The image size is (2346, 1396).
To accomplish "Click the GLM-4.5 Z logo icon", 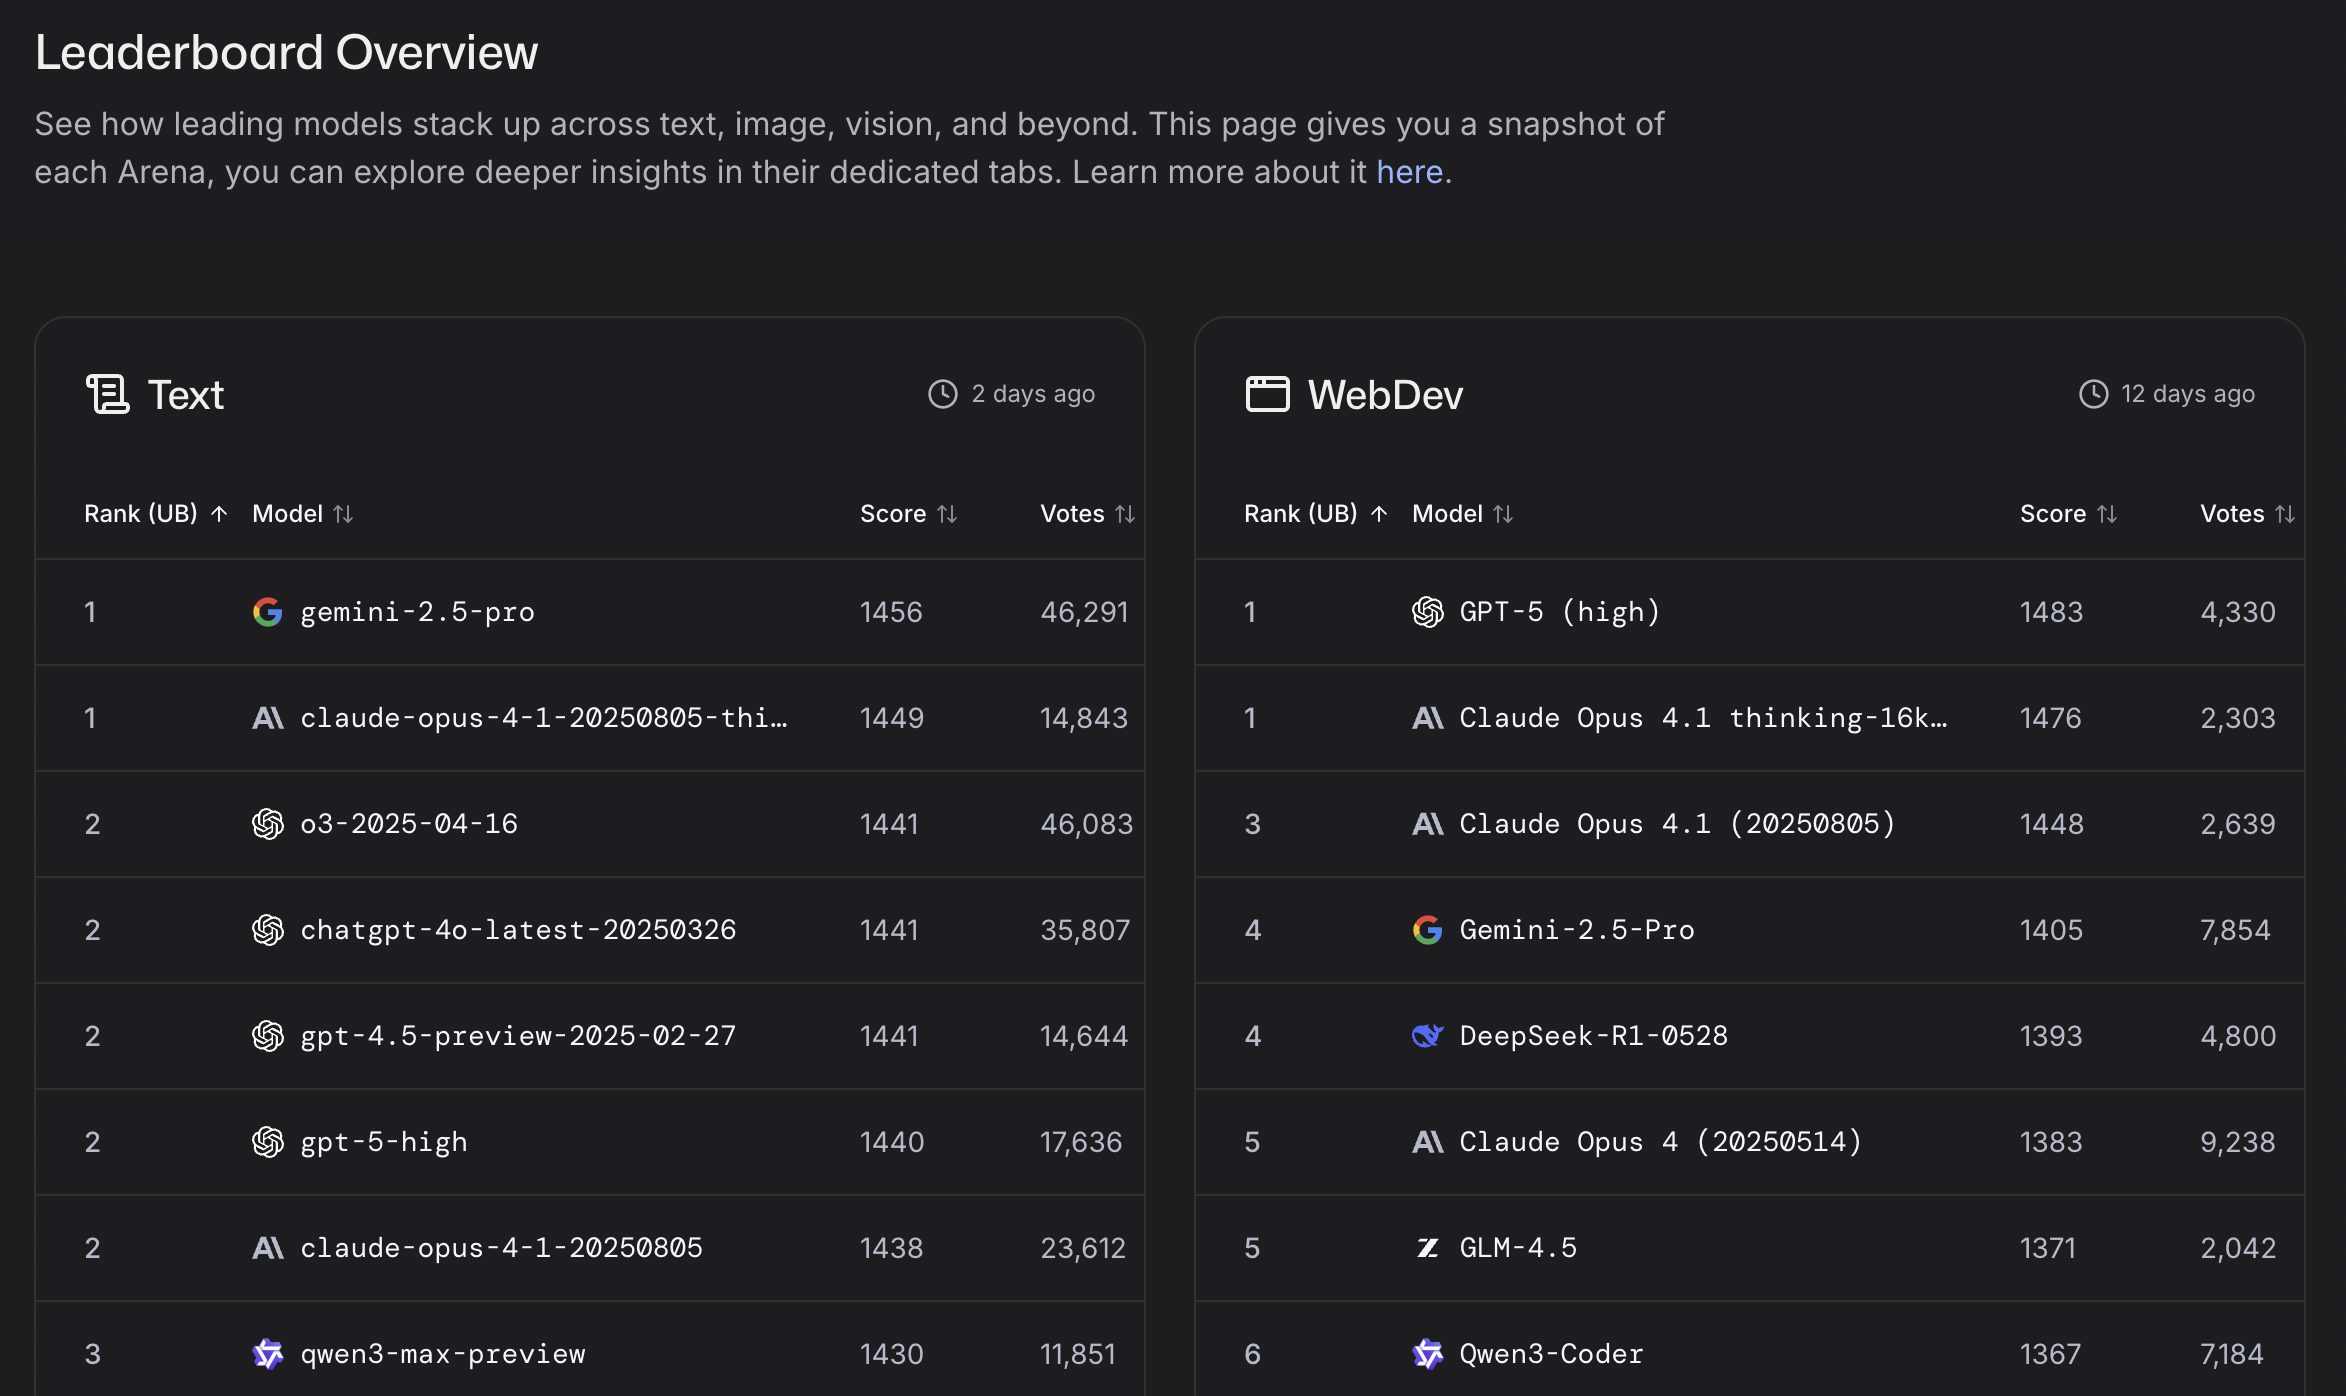I will (x=1427, y=1248).
